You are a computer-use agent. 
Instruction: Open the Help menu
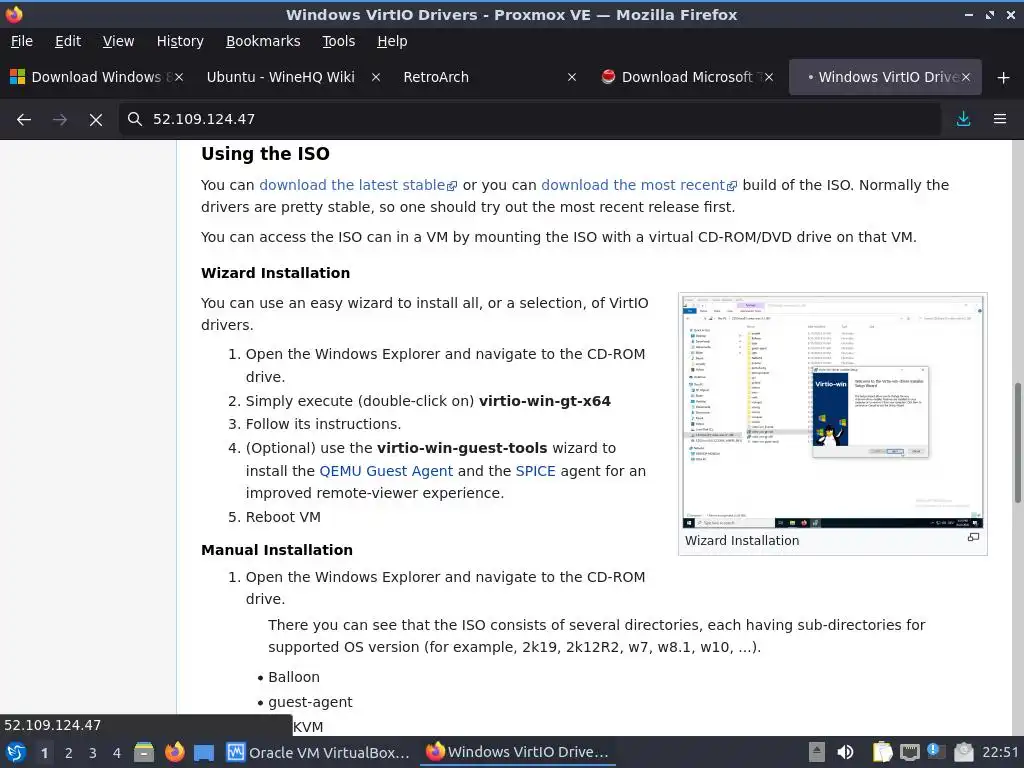(392, 41)
